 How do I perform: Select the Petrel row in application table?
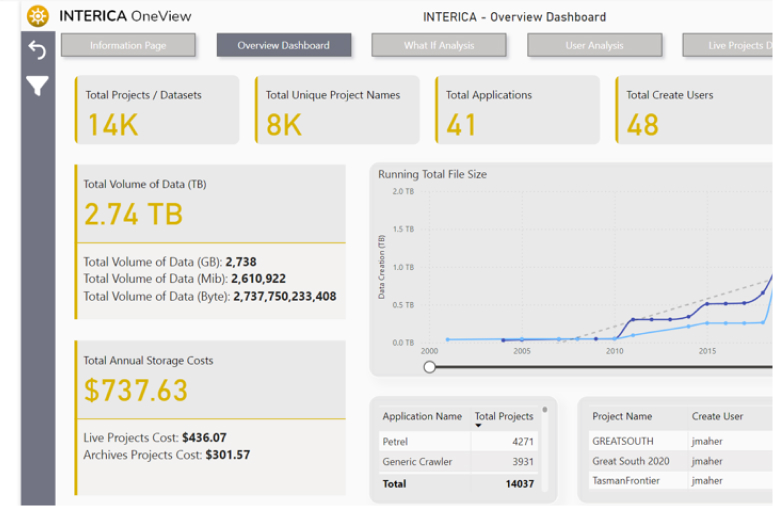460,440
